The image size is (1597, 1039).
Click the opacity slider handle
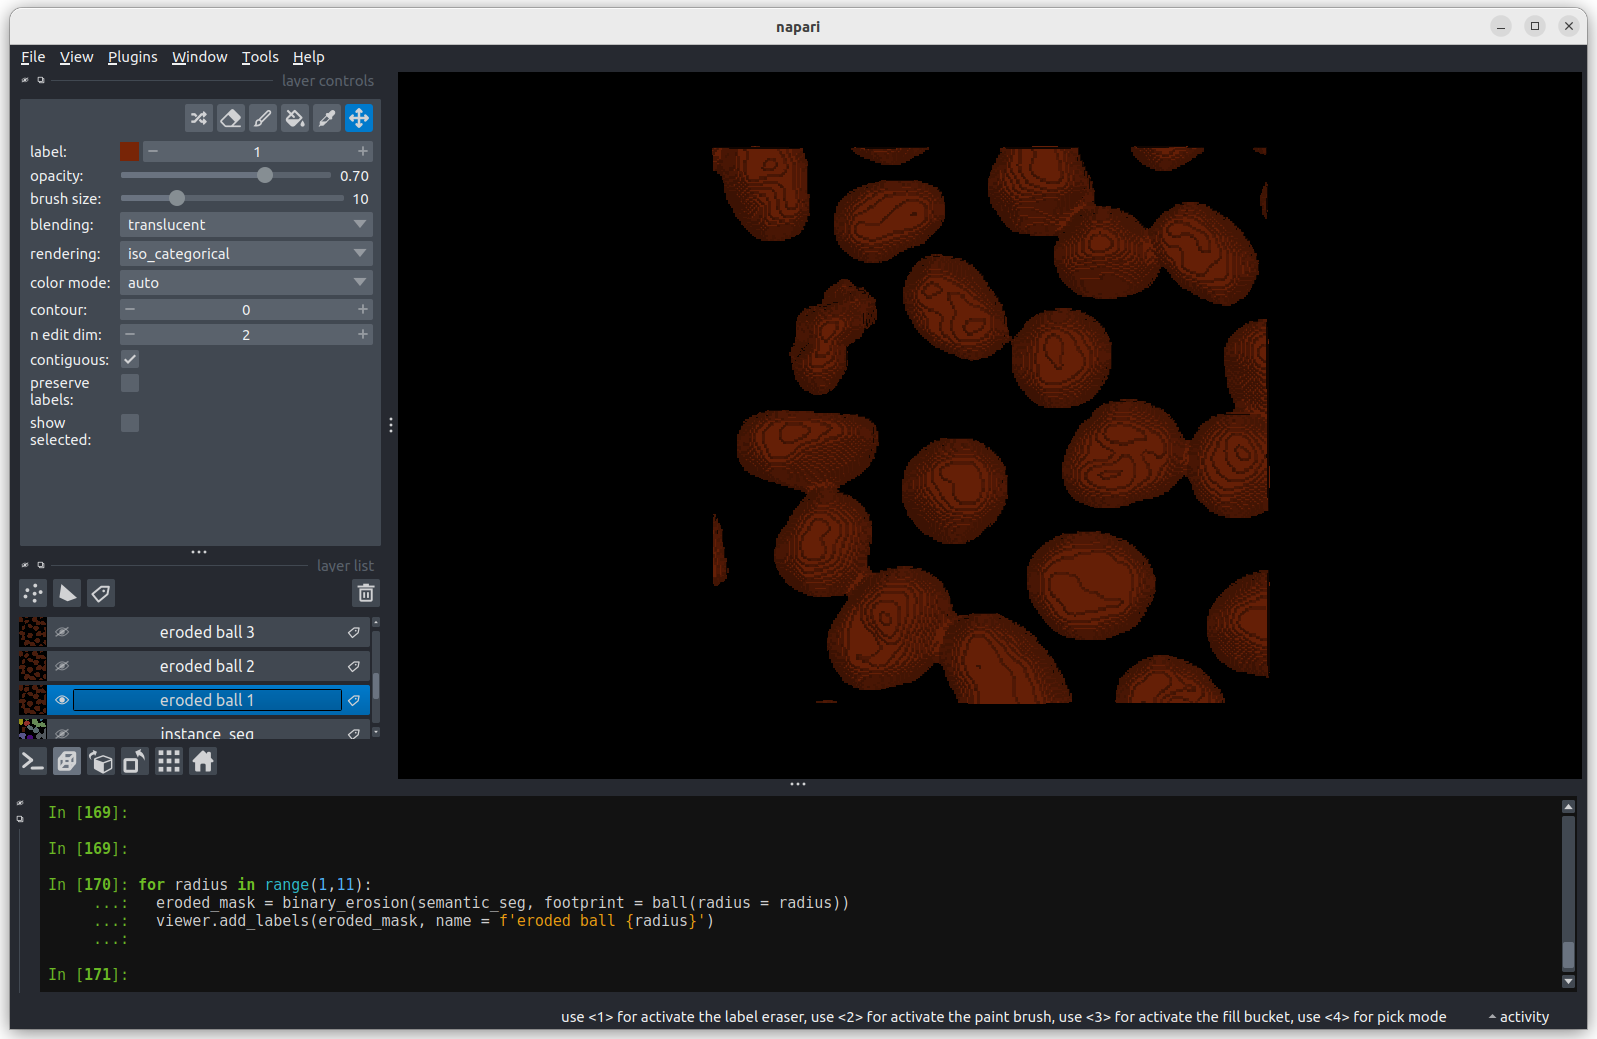265,175
